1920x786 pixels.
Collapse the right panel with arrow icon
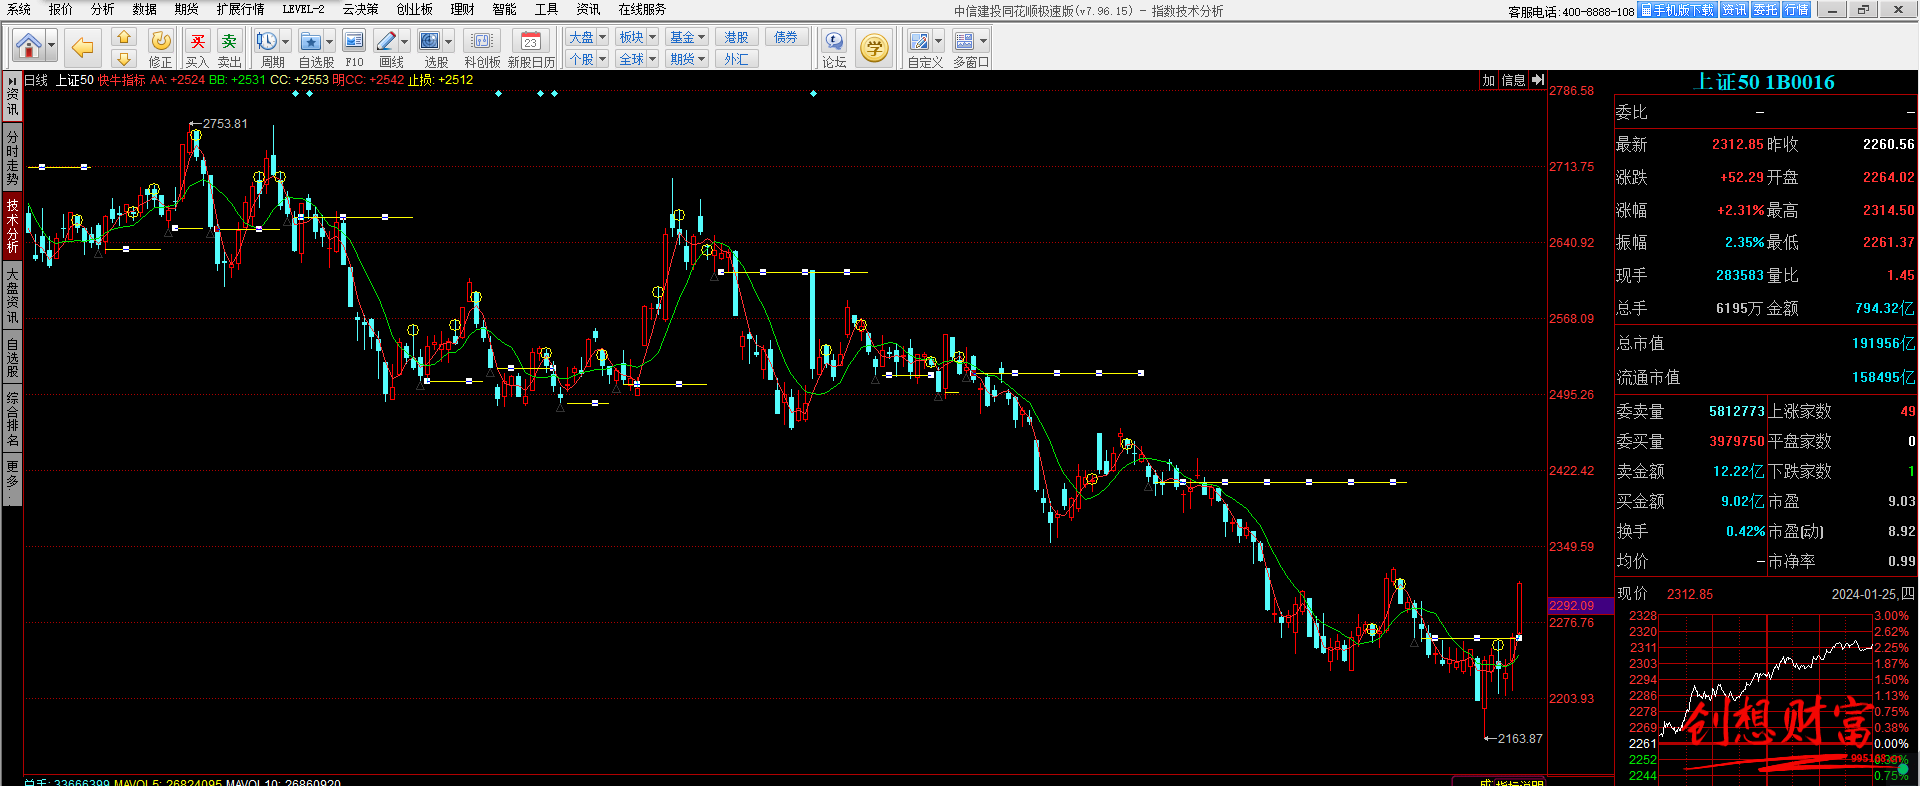pos(1538,80)
